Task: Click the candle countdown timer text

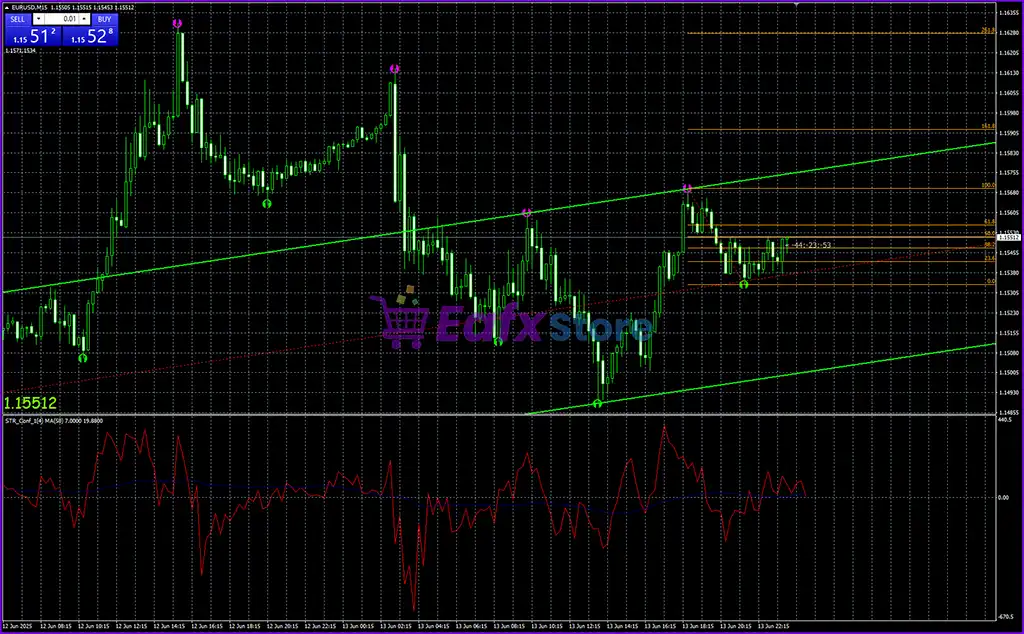Action: point(811,245)
